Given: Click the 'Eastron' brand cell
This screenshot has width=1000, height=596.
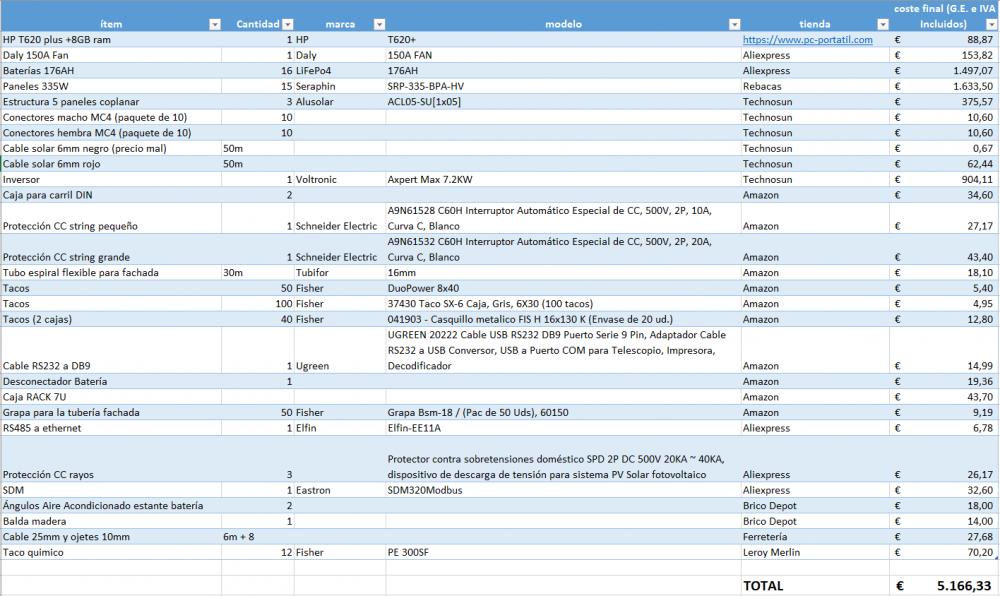Looking at the screenshot, I should (340, 490).
